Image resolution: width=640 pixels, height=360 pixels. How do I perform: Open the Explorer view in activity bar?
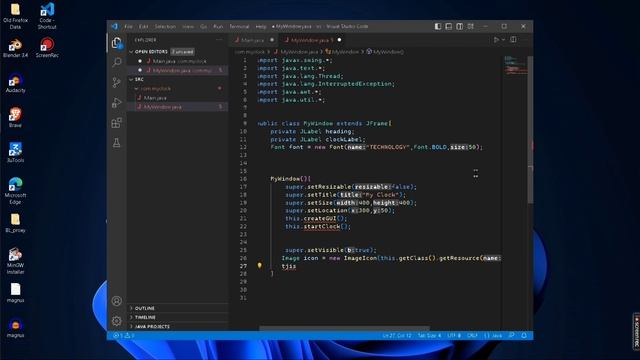[x=117, y=43]
